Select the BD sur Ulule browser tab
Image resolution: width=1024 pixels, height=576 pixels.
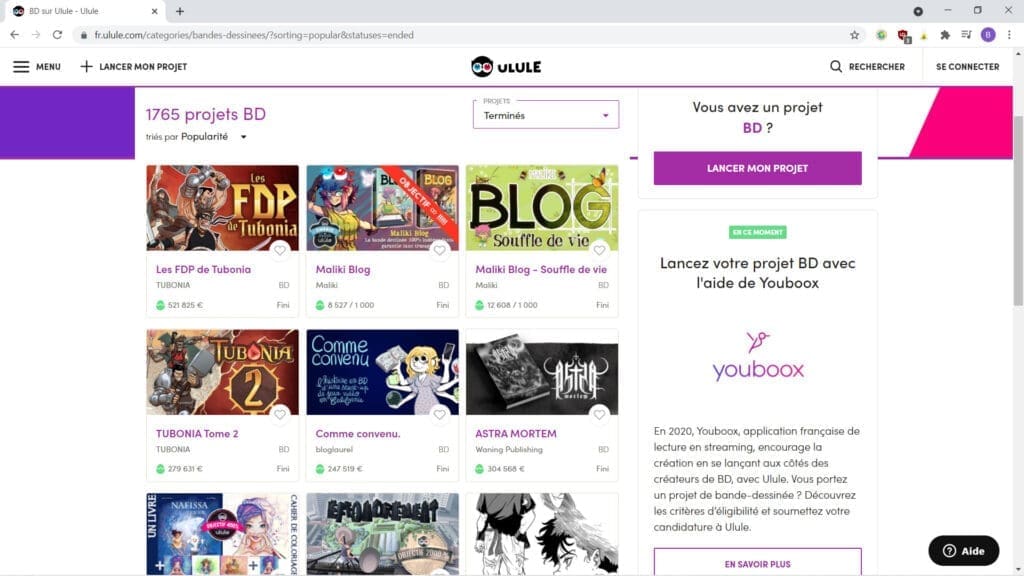[80, 11]
